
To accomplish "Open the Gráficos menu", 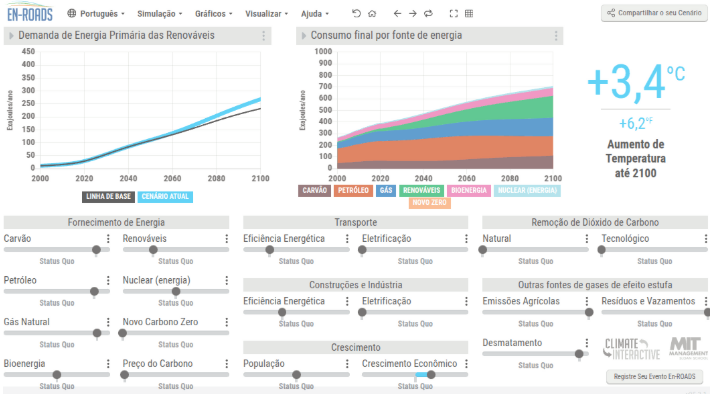I will [x=213, y=14].
